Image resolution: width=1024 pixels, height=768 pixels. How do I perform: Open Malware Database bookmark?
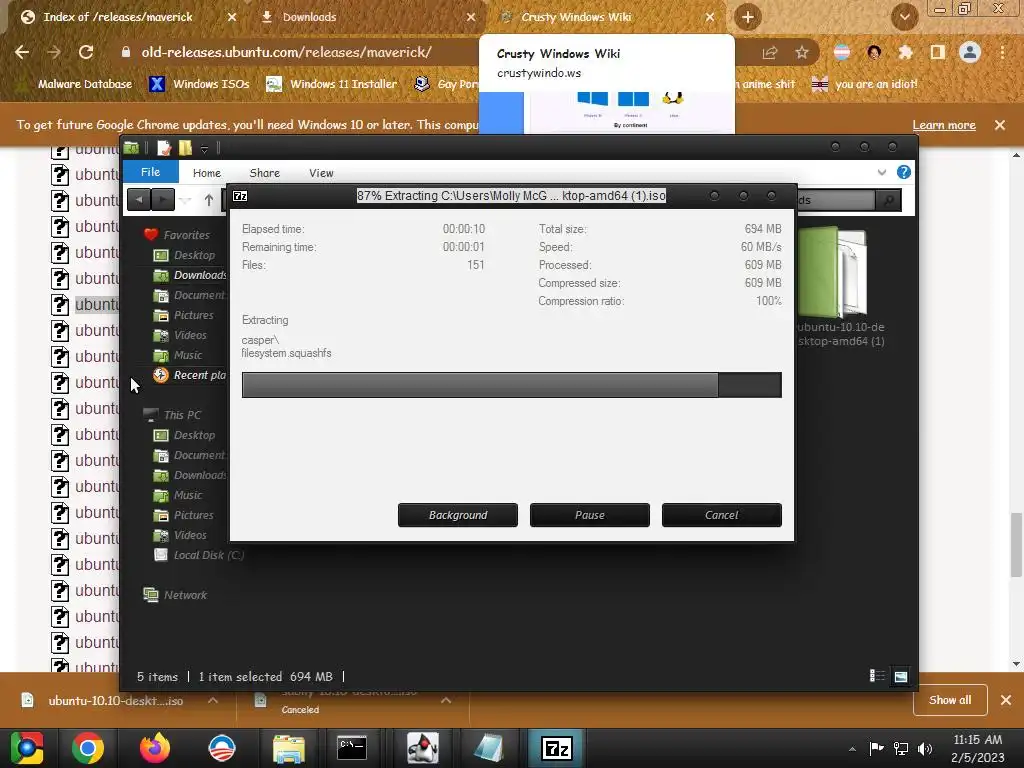(74, 84)
